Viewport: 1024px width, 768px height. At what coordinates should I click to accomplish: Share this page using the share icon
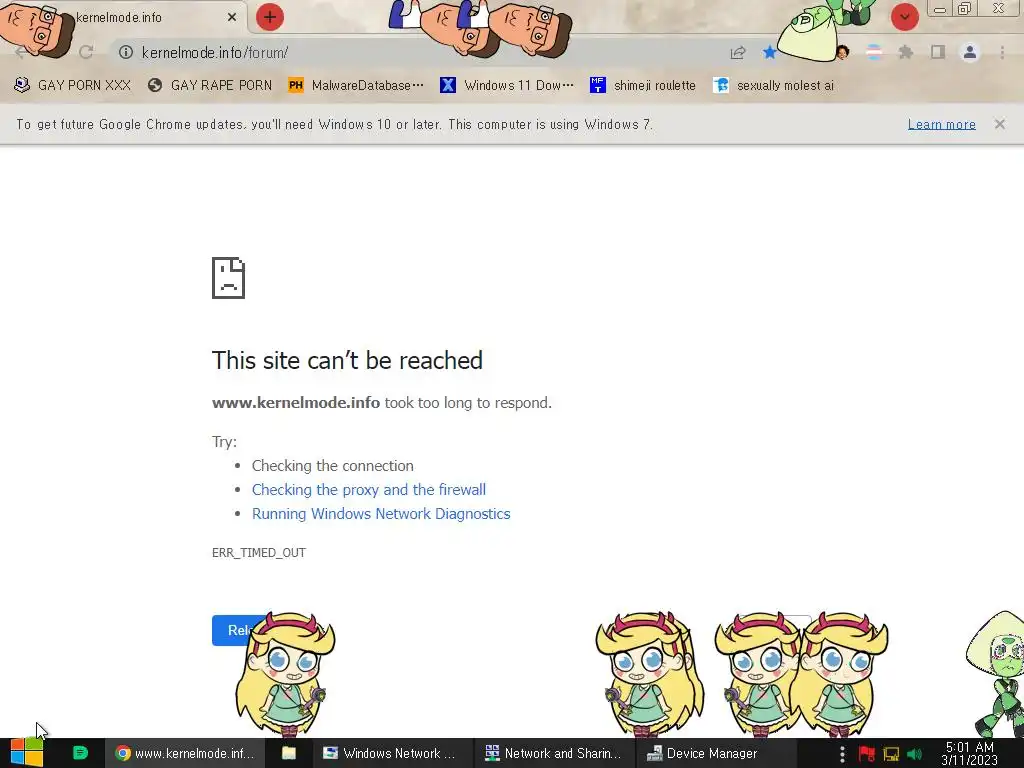click(738, 52)
